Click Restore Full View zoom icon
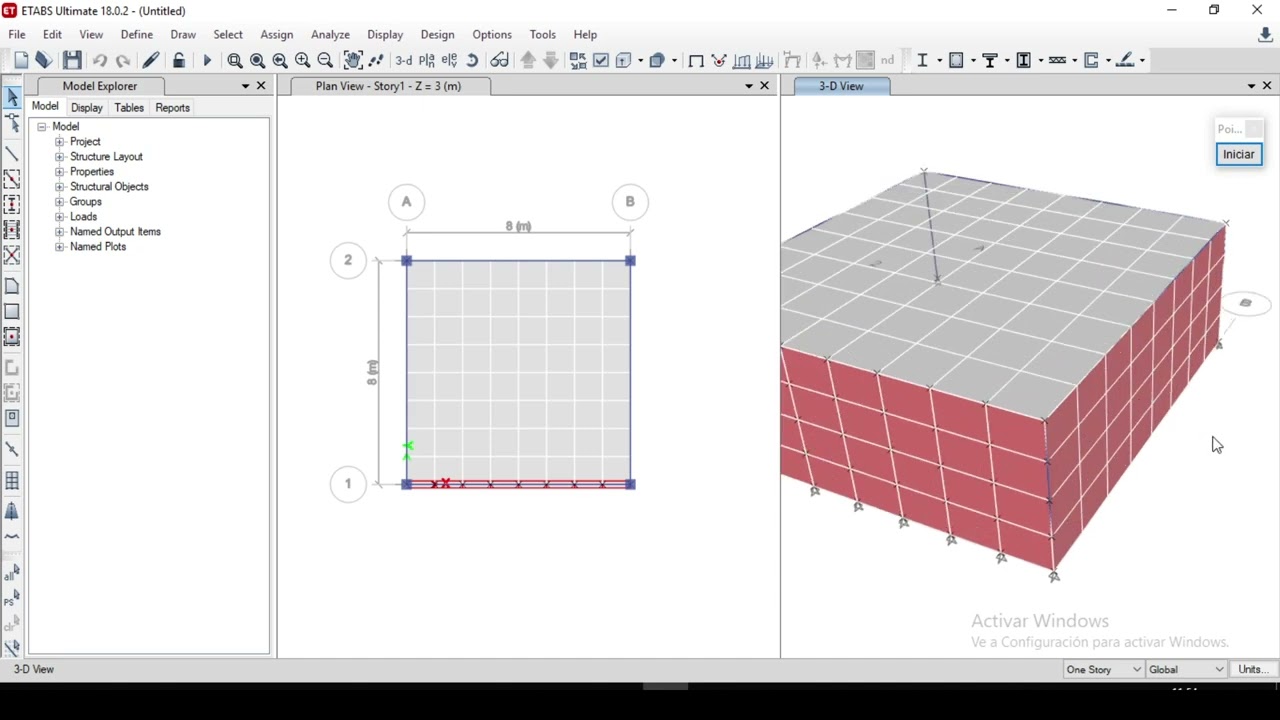Screen dimensions: 1280x720 [x=257, y=61]
